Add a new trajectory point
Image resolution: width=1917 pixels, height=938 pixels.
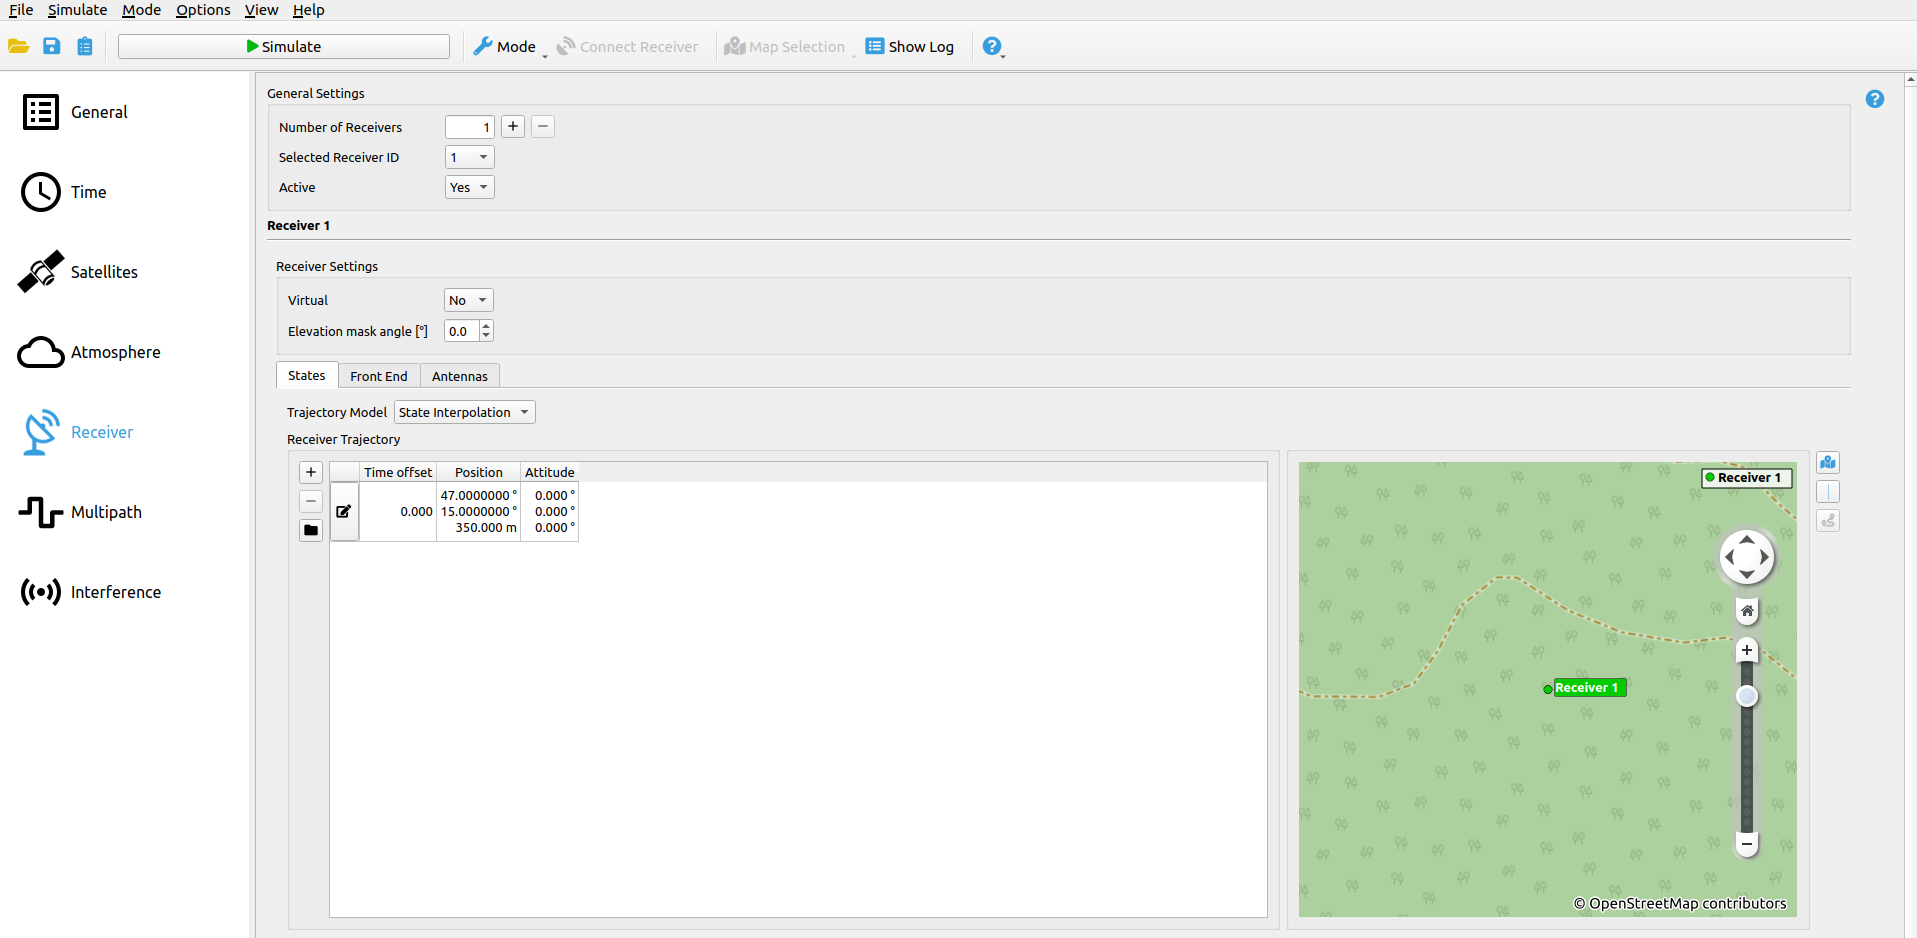[x=311, y=472]
